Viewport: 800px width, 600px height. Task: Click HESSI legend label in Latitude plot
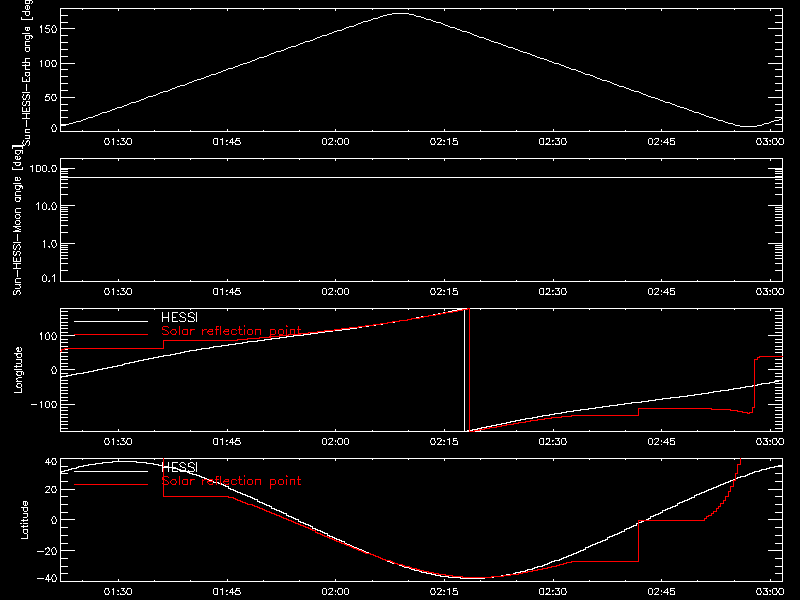point(179,467)
